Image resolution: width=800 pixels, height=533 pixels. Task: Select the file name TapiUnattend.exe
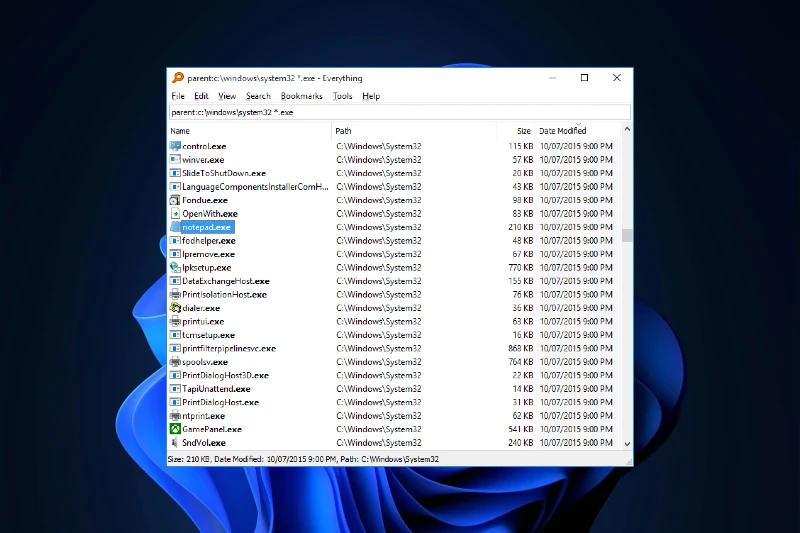click(216, 389)
